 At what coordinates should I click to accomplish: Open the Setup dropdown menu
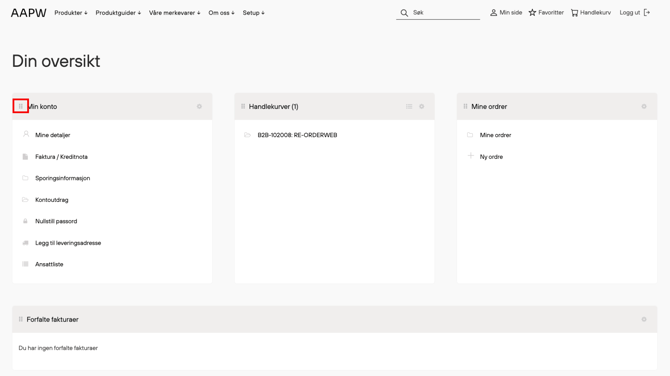pos(253,13)
